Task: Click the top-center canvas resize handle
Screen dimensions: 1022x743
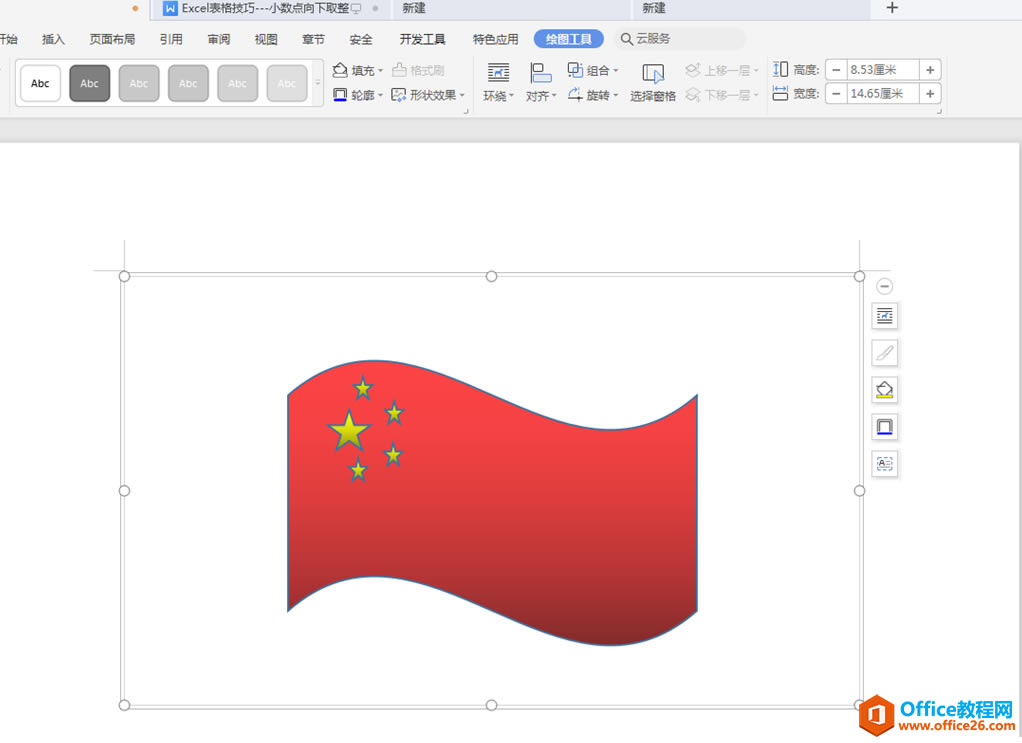Action: pyautogui.click(x=491, y=276)
